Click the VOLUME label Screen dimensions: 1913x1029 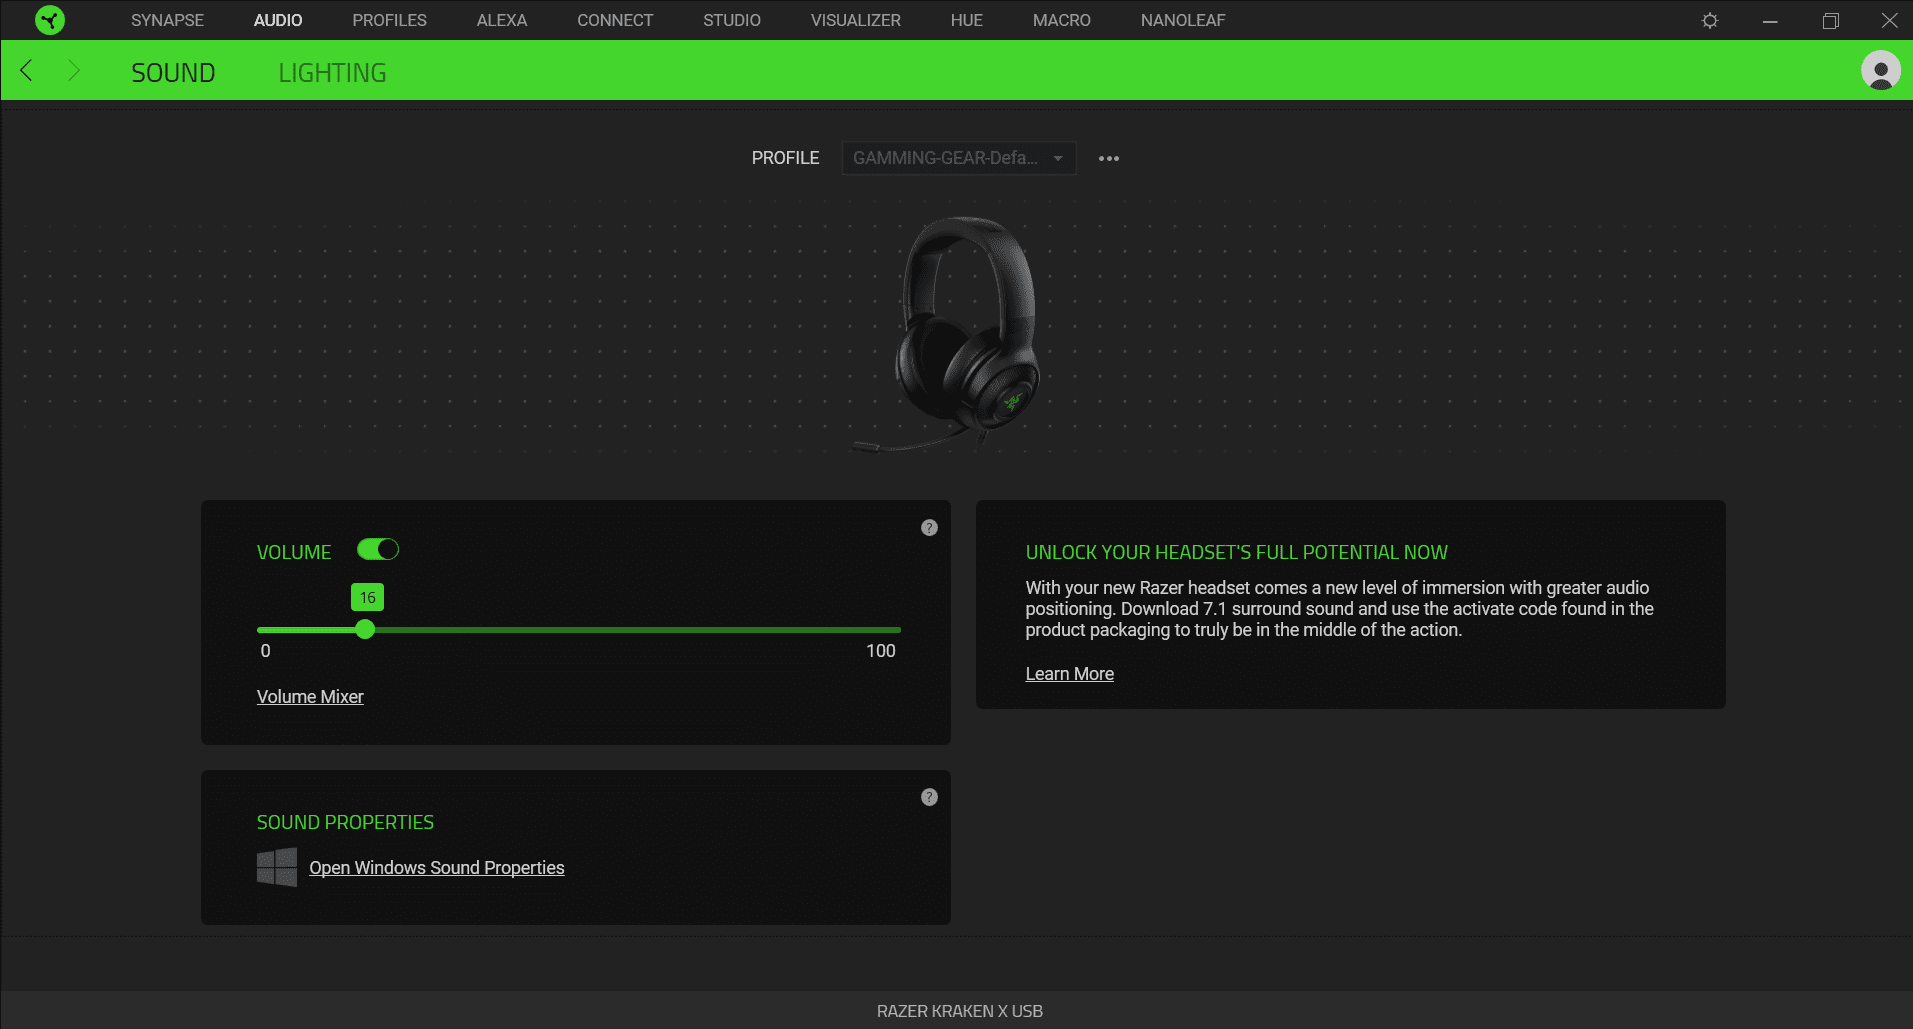[x=293, y=552]
